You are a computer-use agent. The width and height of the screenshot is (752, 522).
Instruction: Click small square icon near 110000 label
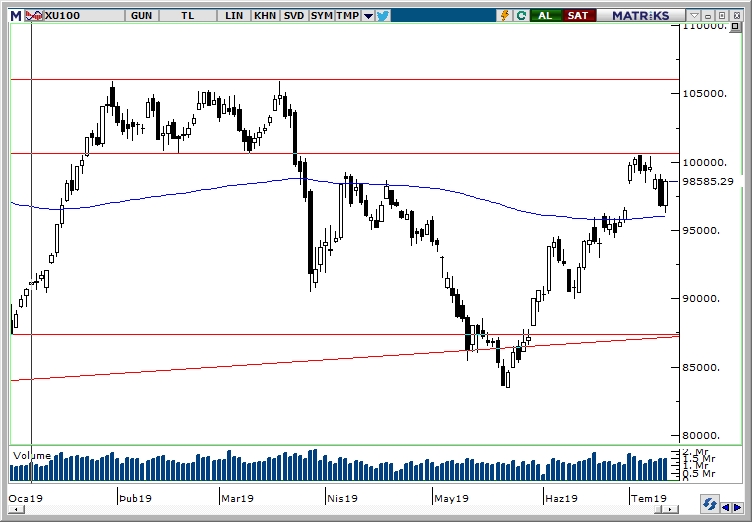coord(735,26)
